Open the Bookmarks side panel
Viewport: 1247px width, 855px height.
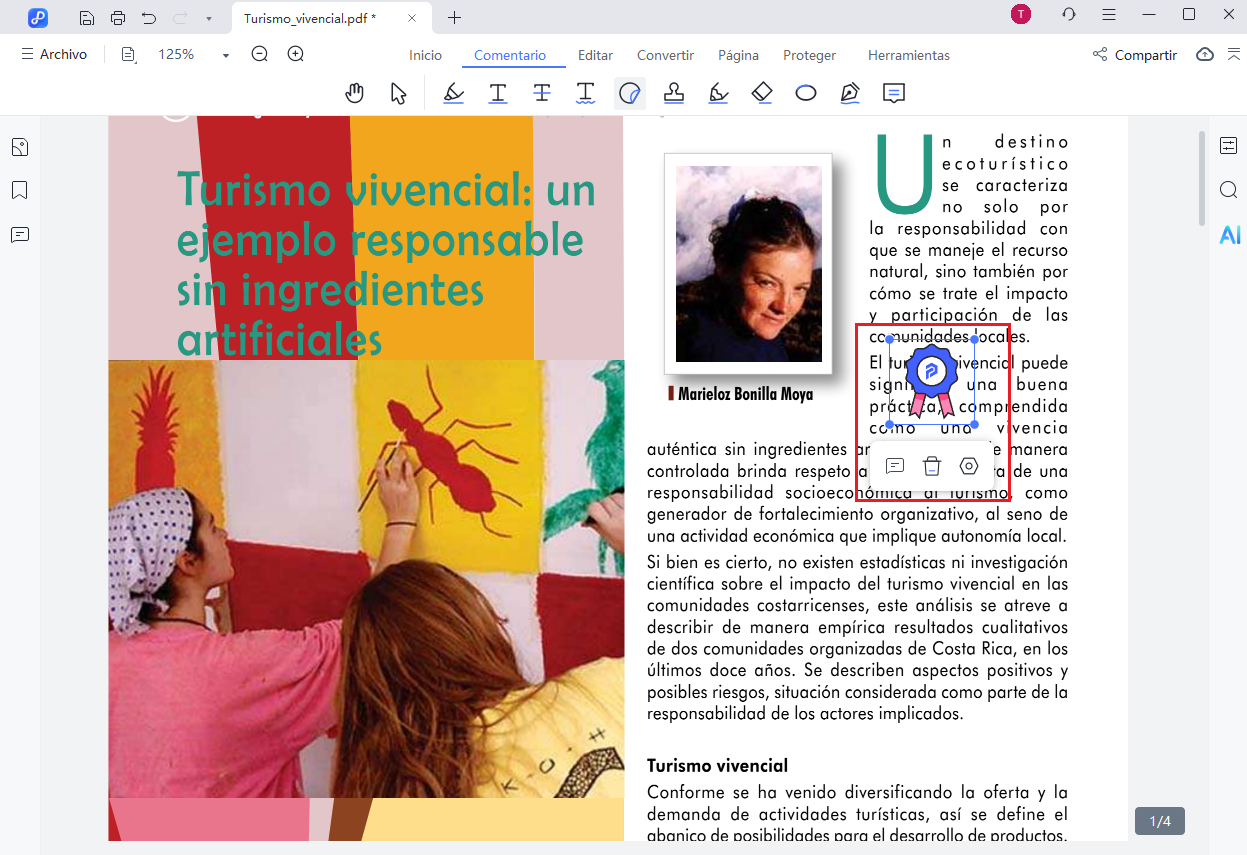pyautogui.click(x=20, y=191)
